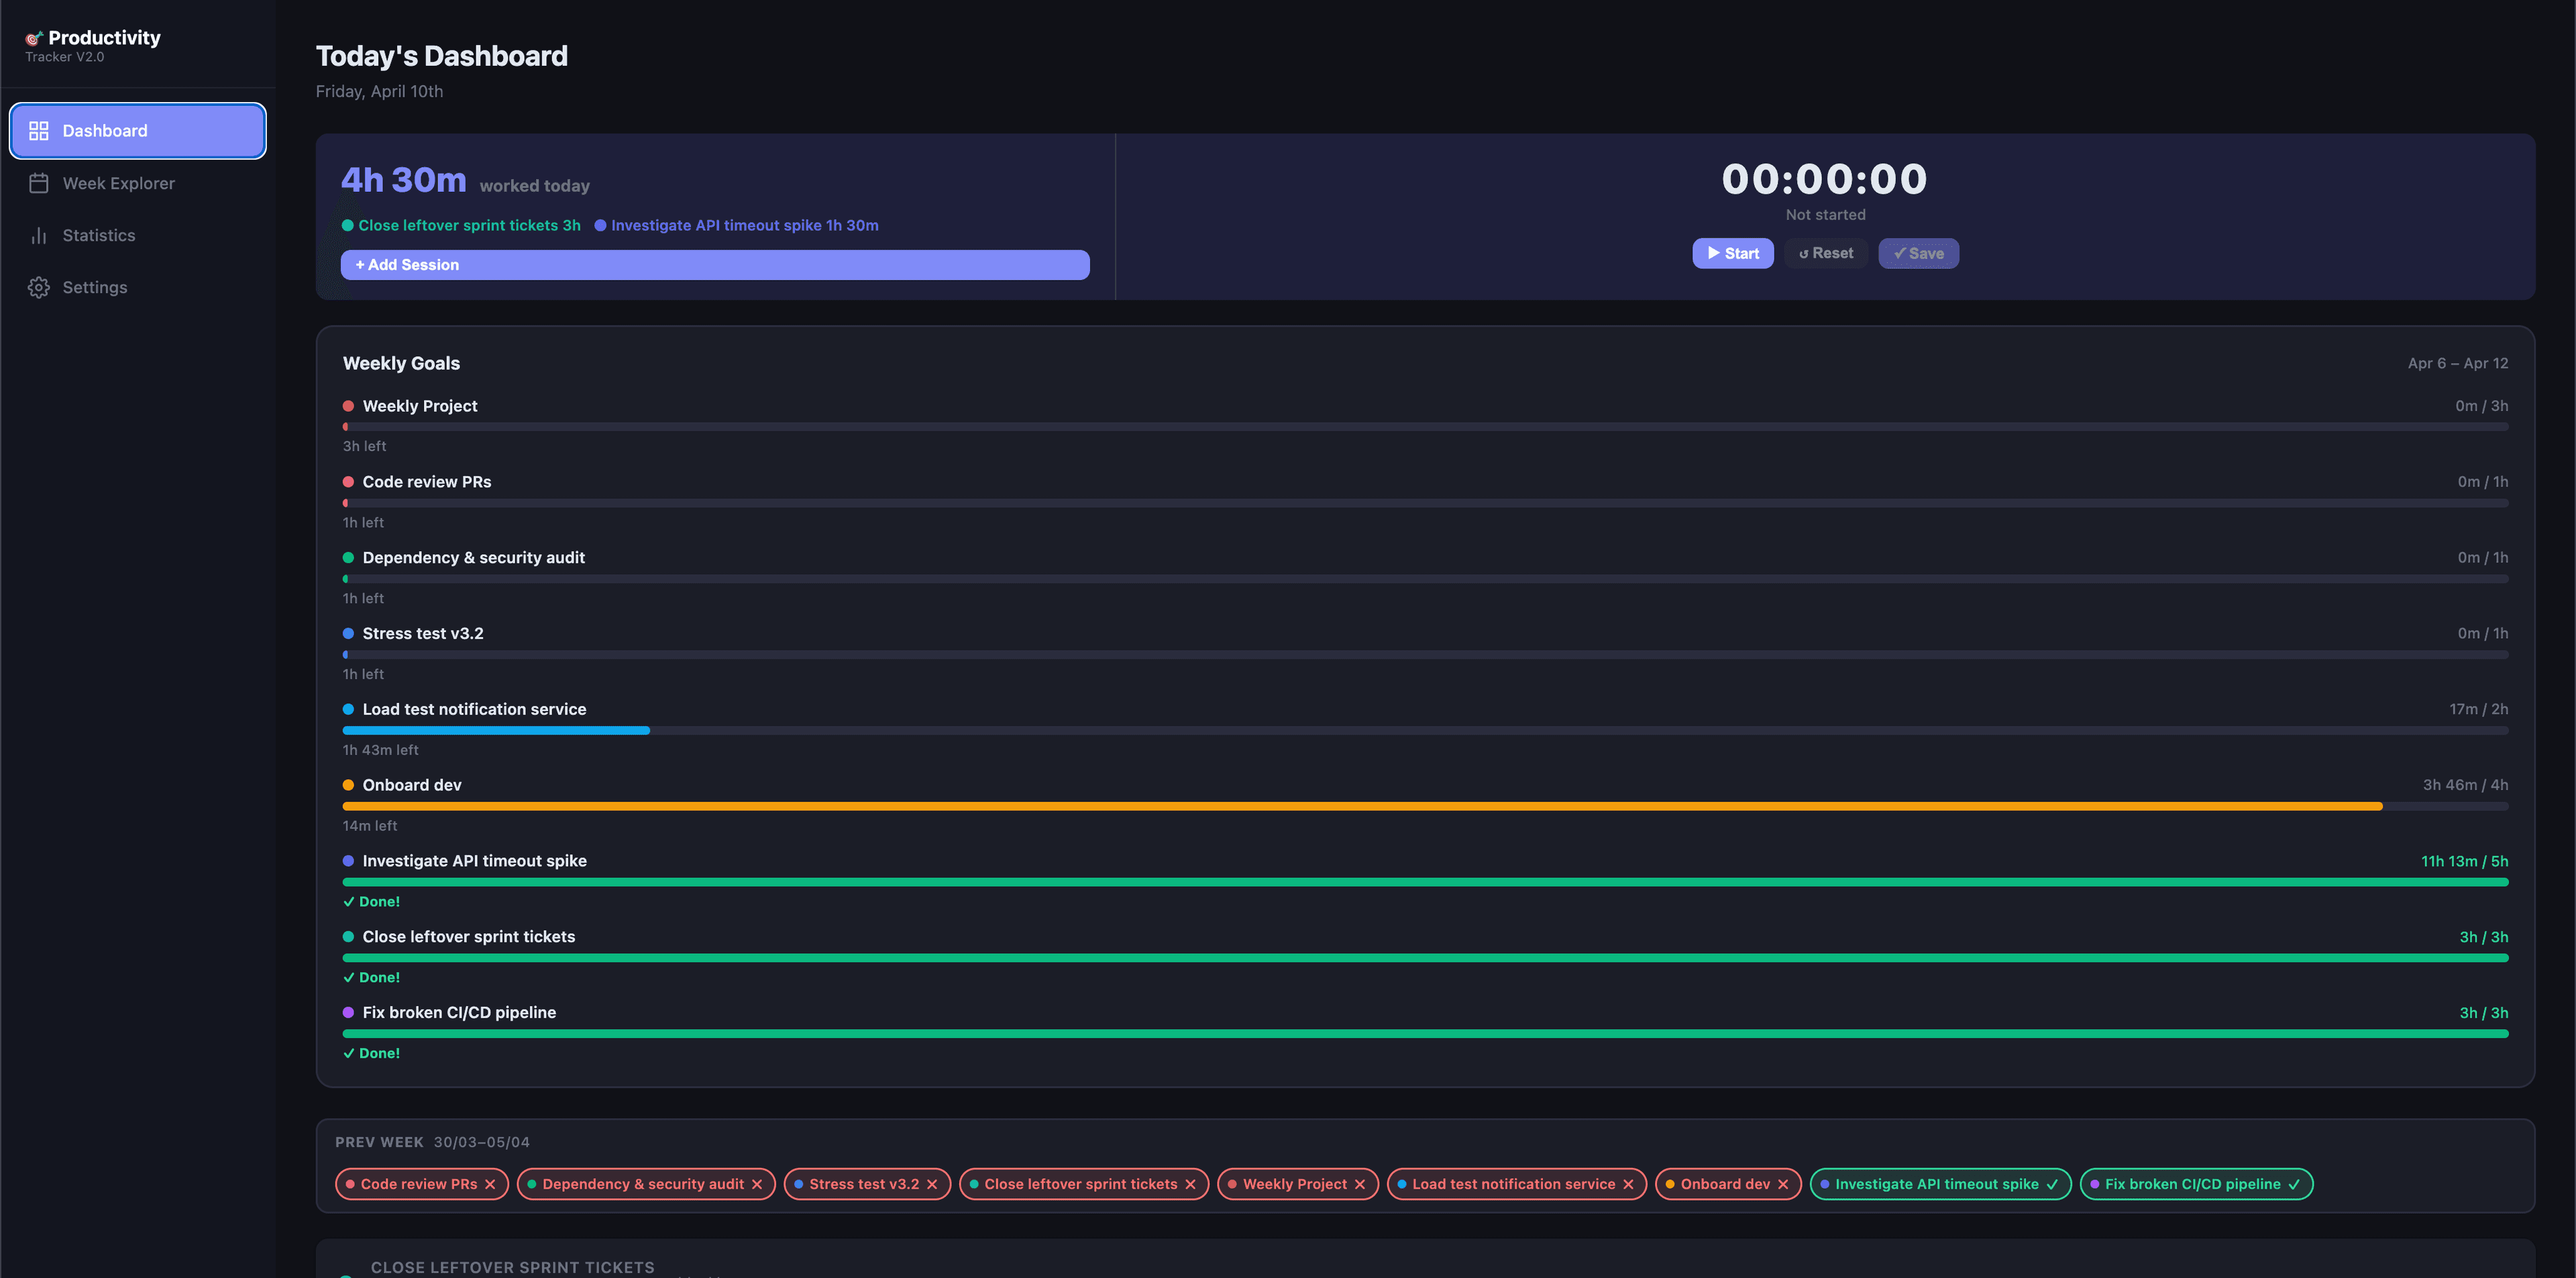This screenshot has height=1278, width=2576.
Task: Click the green dot beside Dependency & security audit goal
Action: pyautogui.click(x=348, y=558)
